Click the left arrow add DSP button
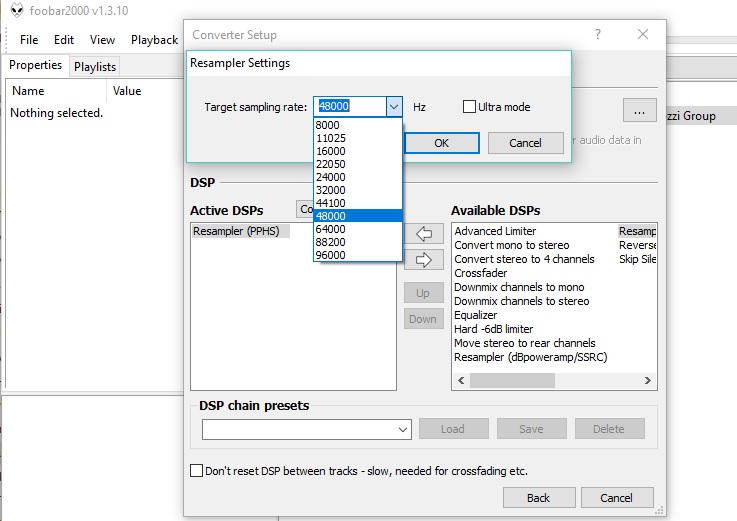Image resolution: width=737 pixels, height=521 pixels. (x=423, y=233)
